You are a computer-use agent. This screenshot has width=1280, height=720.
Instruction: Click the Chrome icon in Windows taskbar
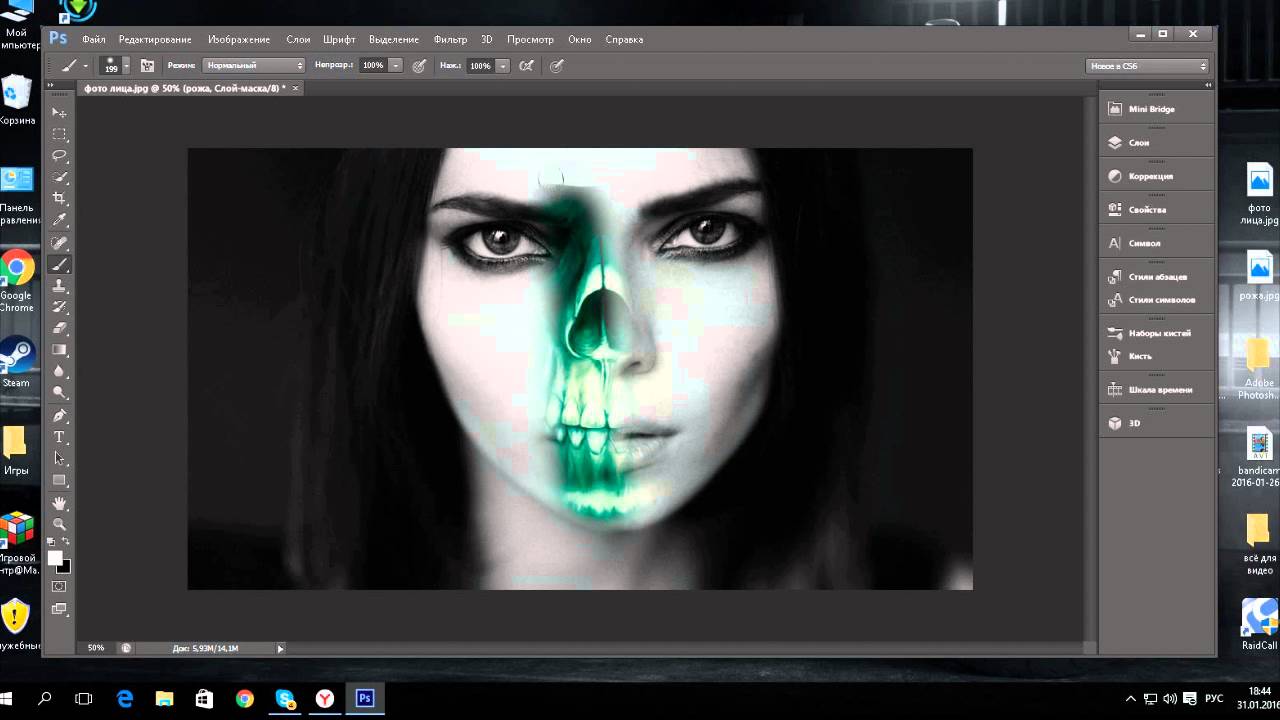245,698
